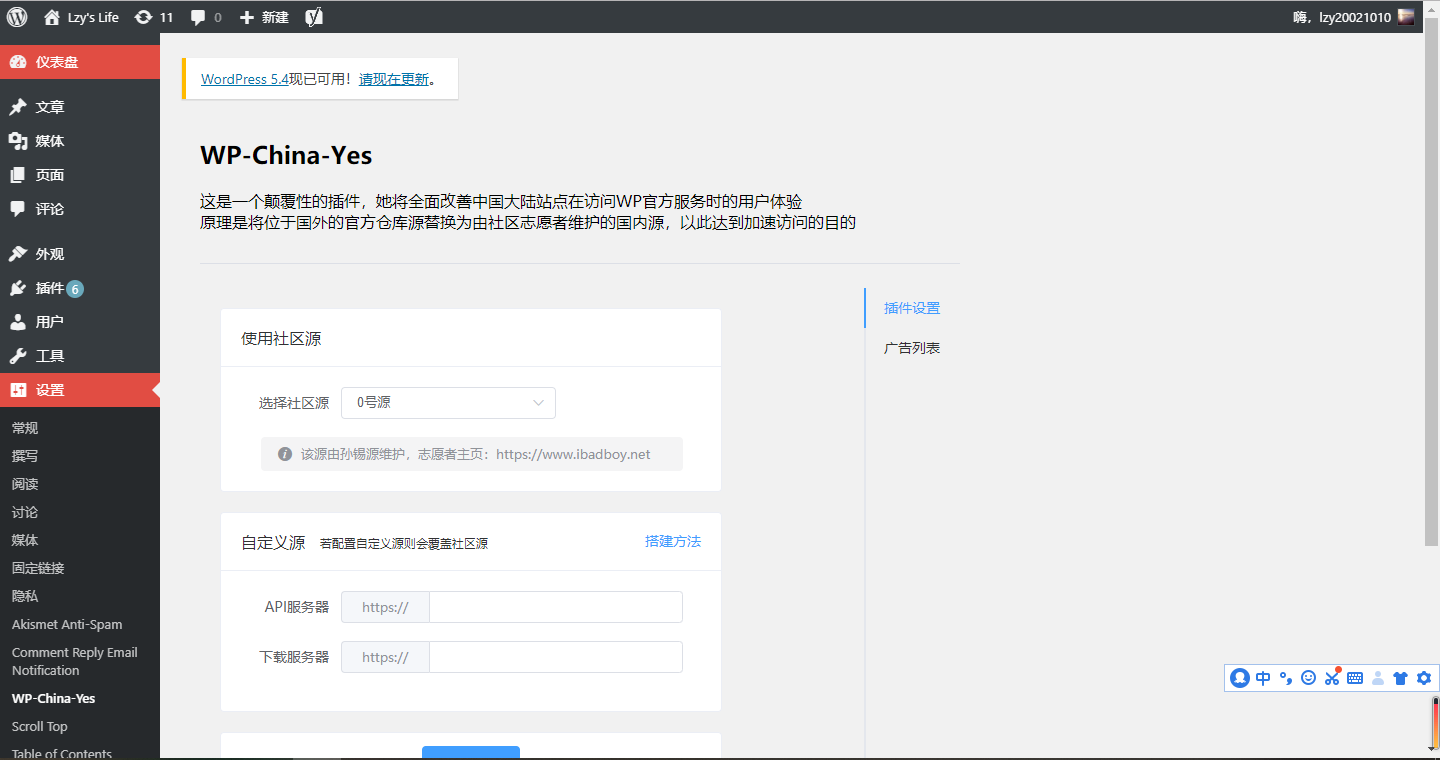Open 讨论 discussion settings
1440x760 pixels.
(x=25, y=512)
